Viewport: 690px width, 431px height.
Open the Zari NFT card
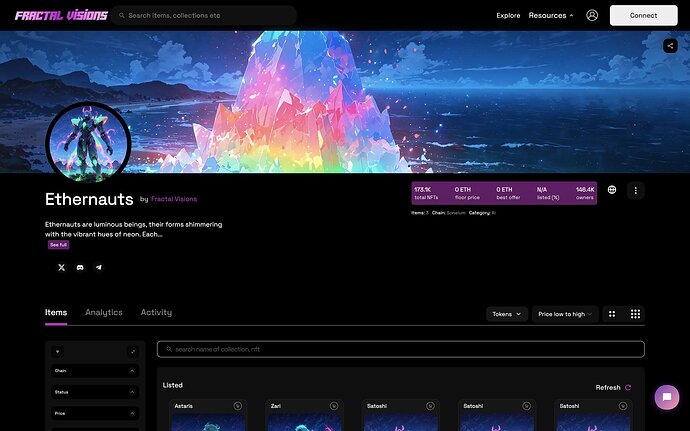tap(304, 415)
